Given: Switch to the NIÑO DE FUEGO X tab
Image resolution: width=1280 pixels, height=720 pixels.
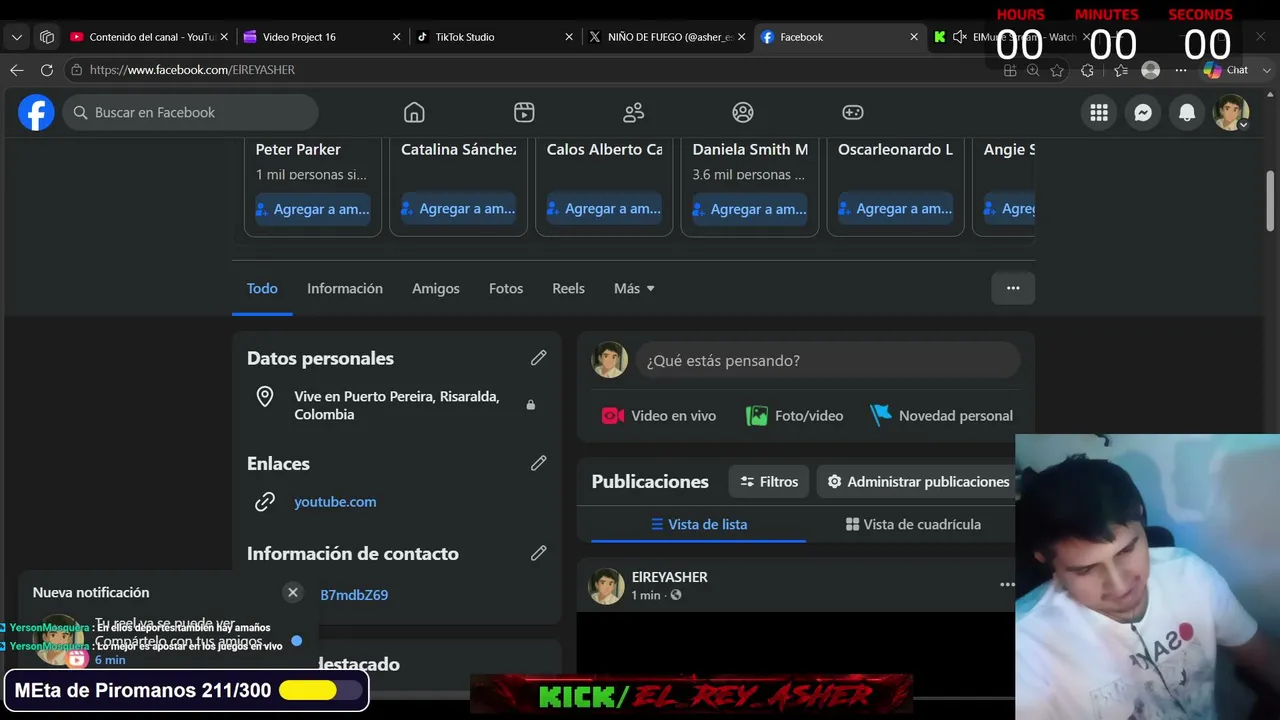Looking at the screenshot, I should [x=666, y=37].
